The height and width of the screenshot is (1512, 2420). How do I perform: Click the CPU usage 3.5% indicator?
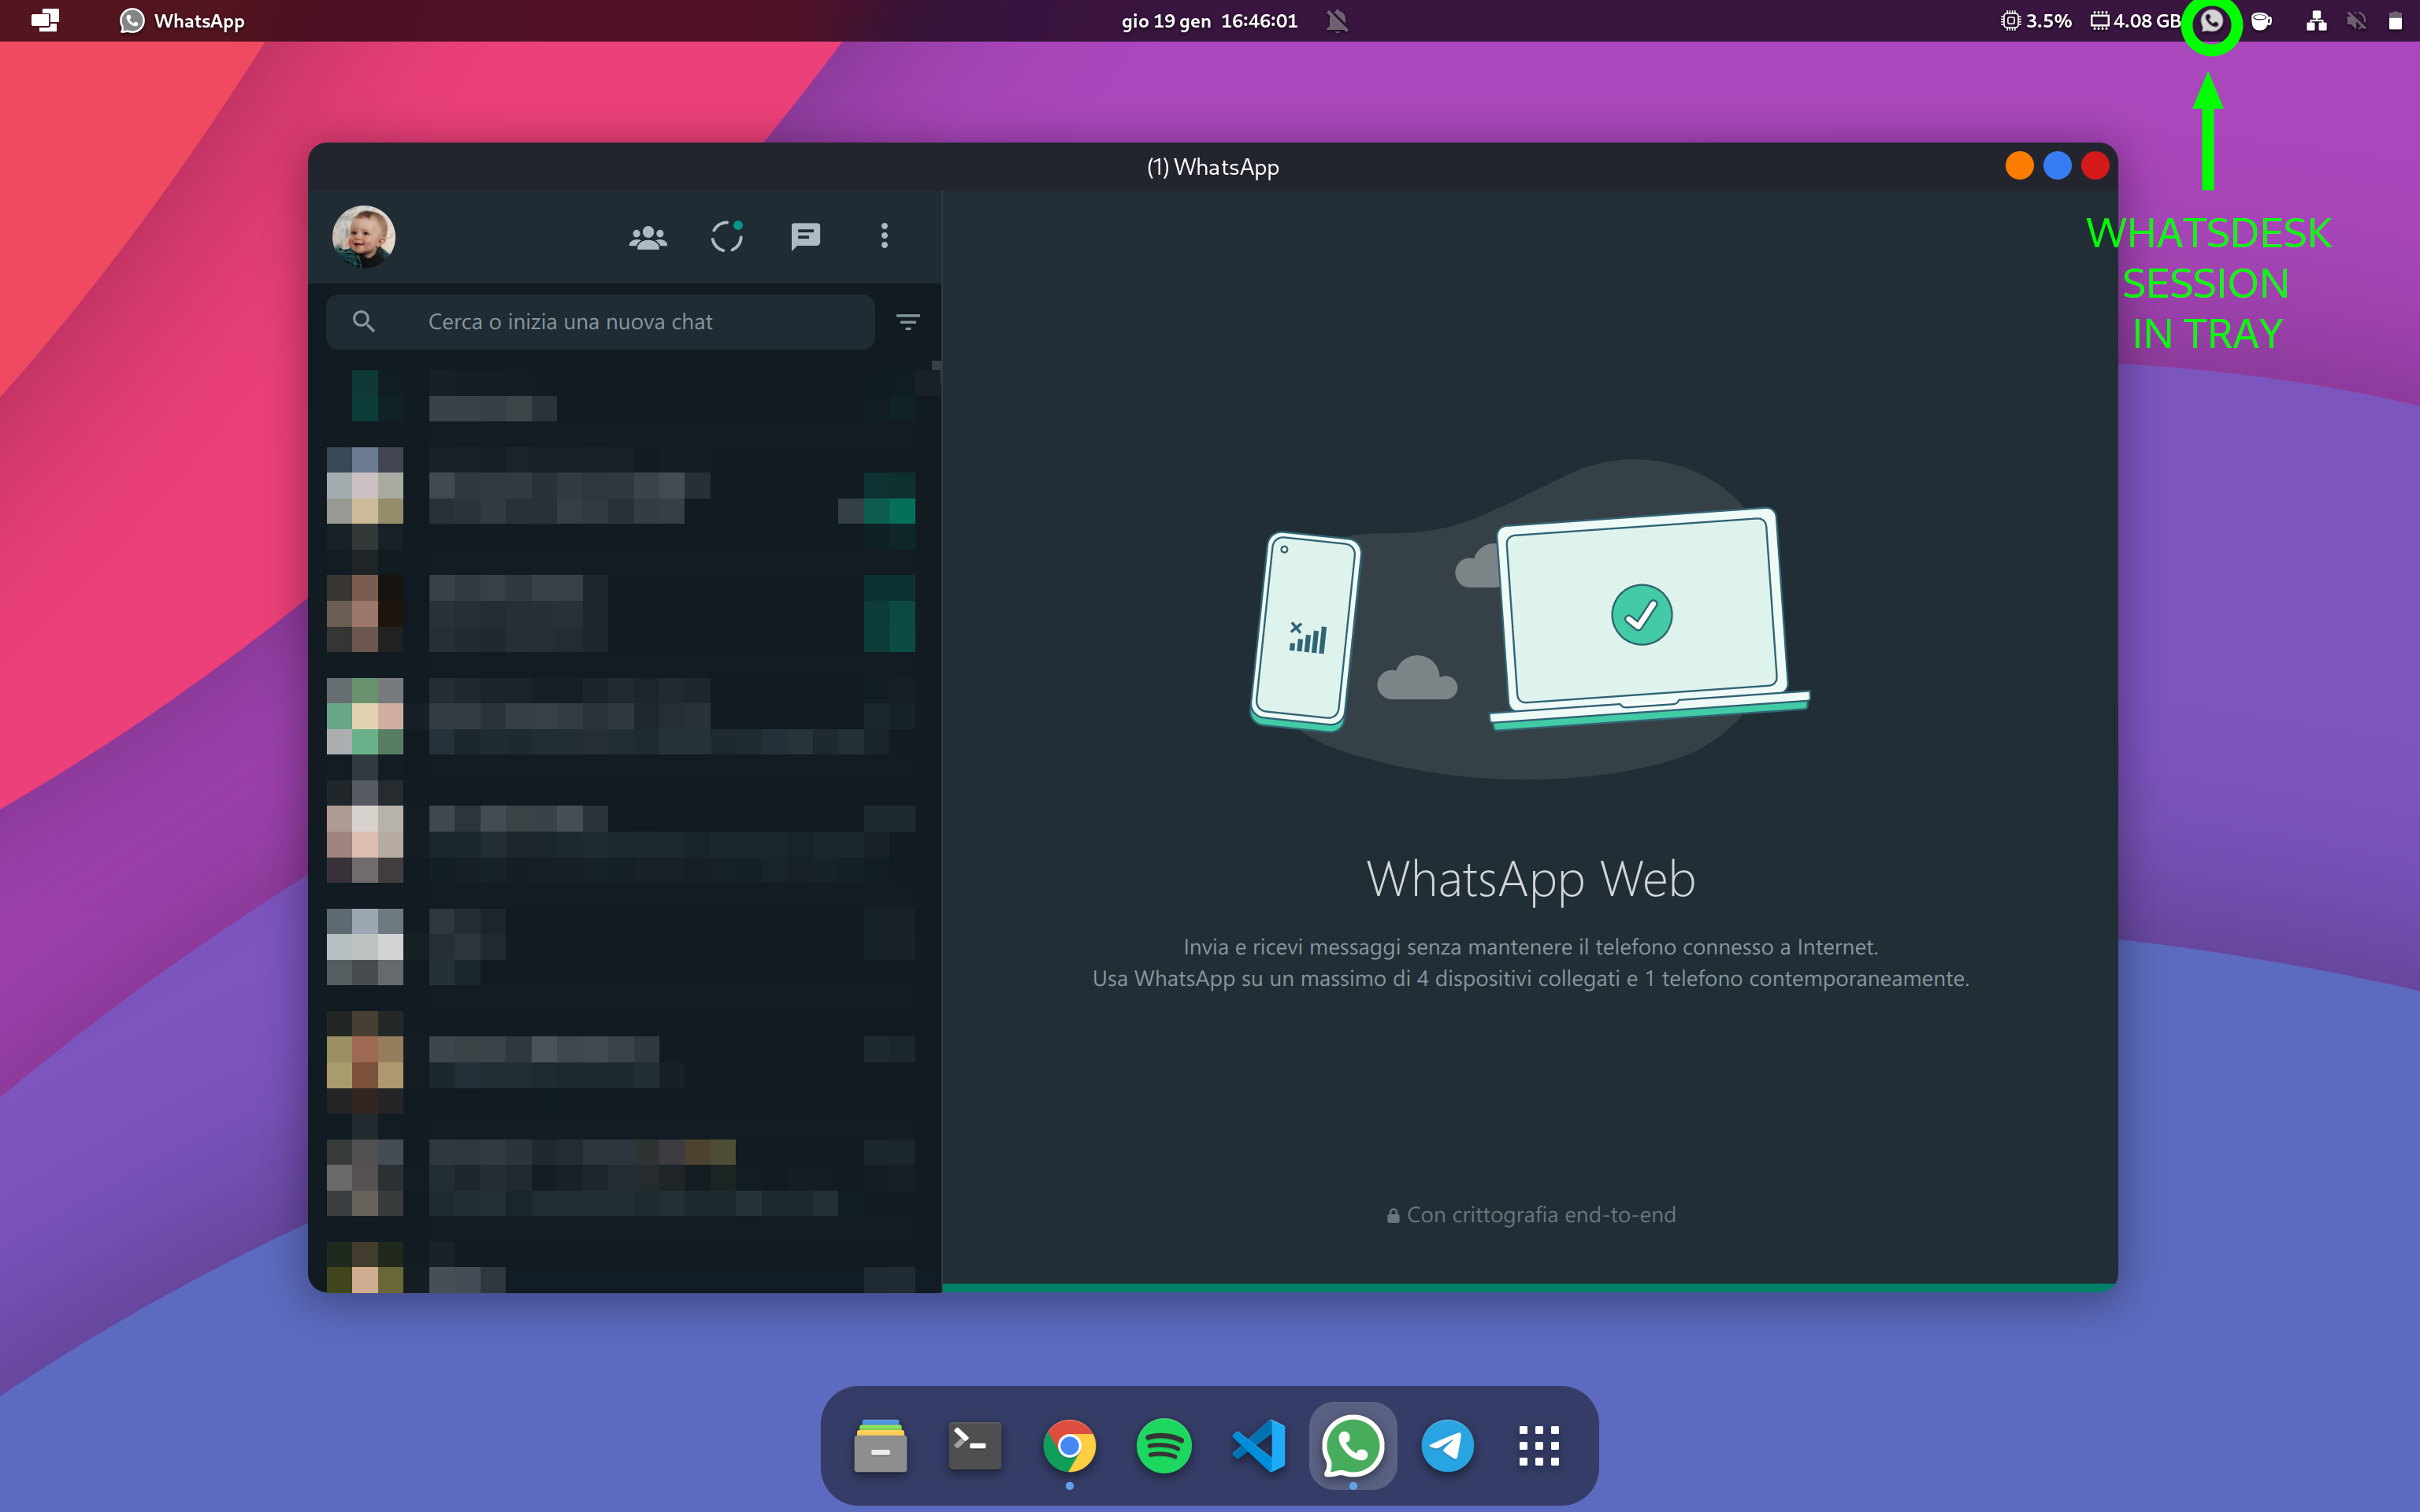tap(2036, 21)
